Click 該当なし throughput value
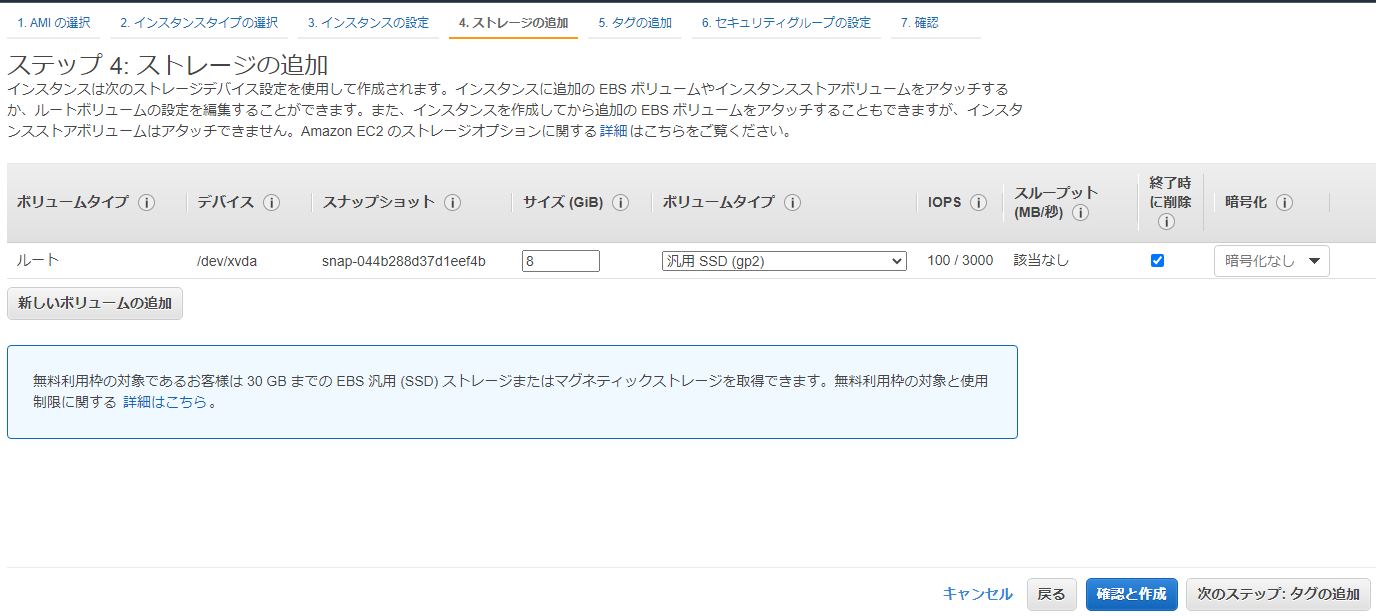 pyautogui.click(x=1041, y=260)
